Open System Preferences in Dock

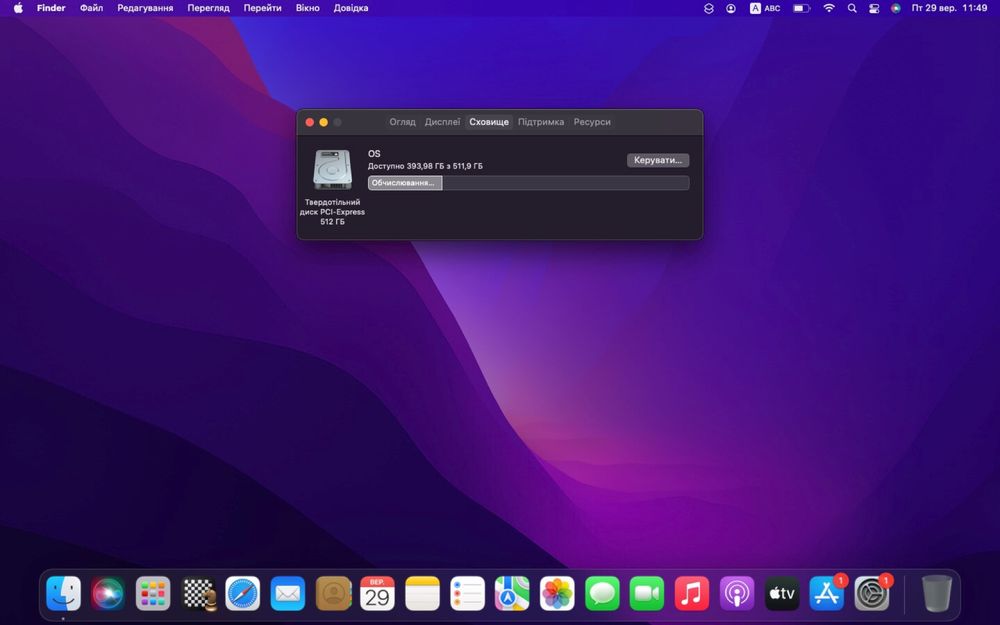tap(872, 593)
